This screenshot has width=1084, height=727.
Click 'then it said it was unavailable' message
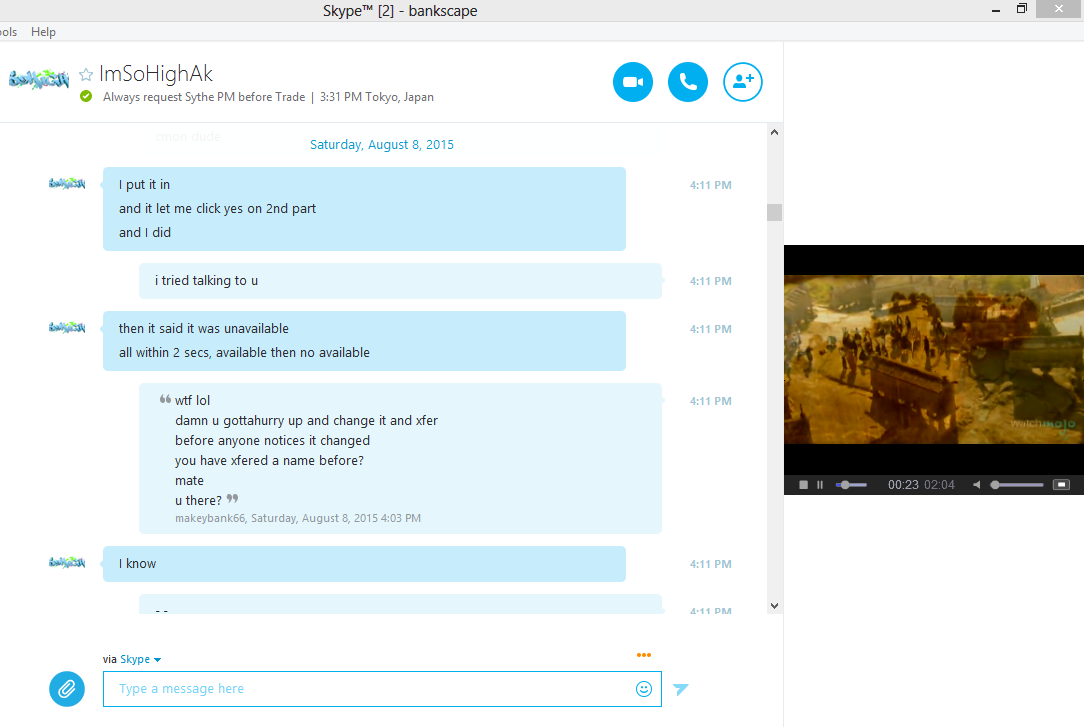pyautogui.click(x=204, y=328)
